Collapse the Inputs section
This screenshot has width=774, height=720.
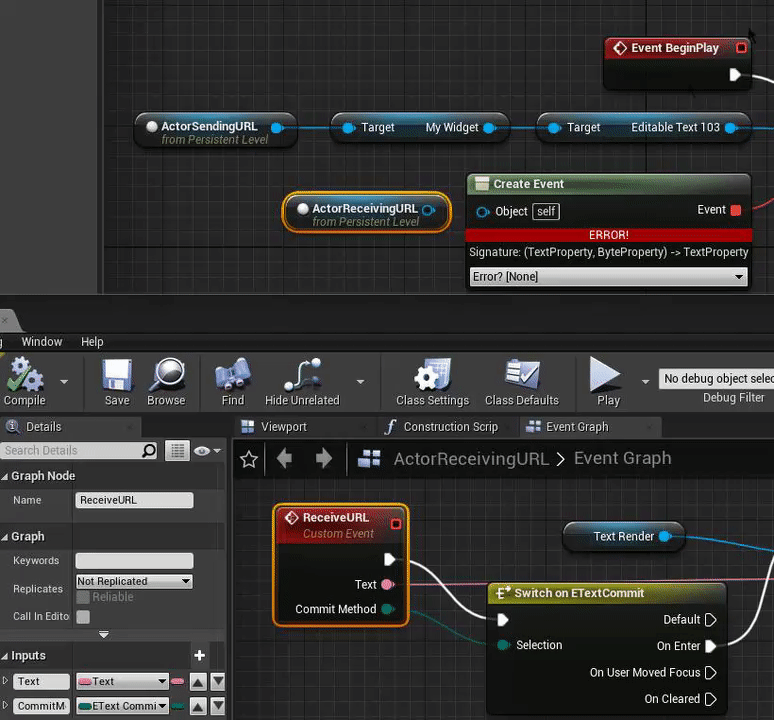pyautogui.click(x=5, y=656)
